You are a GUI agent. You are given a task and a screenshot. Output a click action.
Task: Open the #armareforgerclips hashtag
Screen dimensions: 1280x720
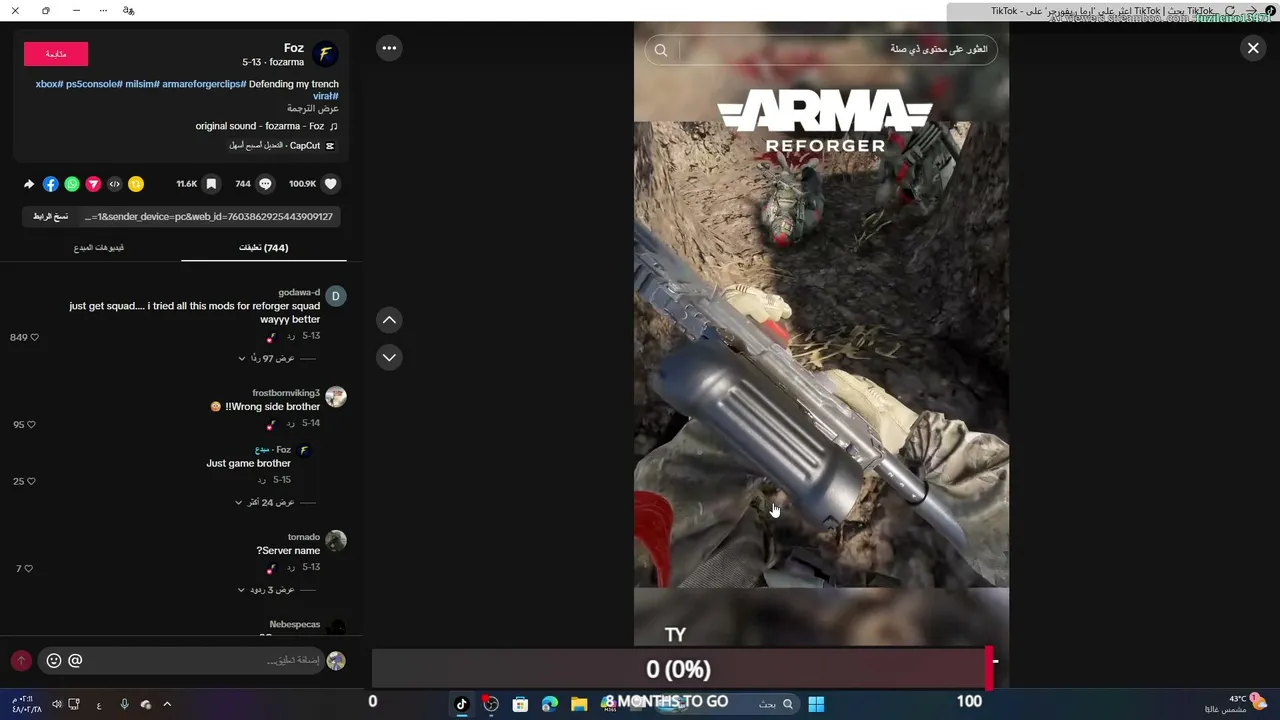pyautogui.click(x=204, y=84)
